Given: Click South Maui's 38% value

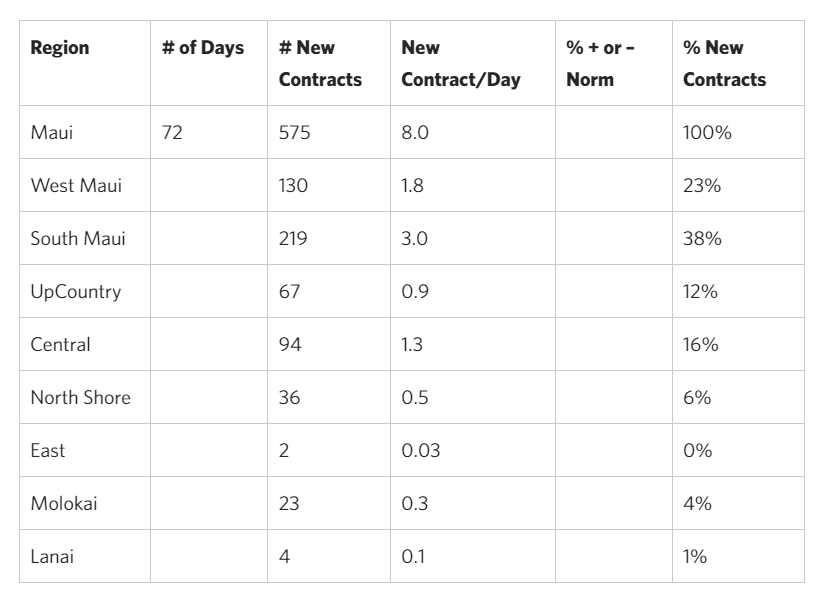Looking at the screenshot, I should 702,238.
